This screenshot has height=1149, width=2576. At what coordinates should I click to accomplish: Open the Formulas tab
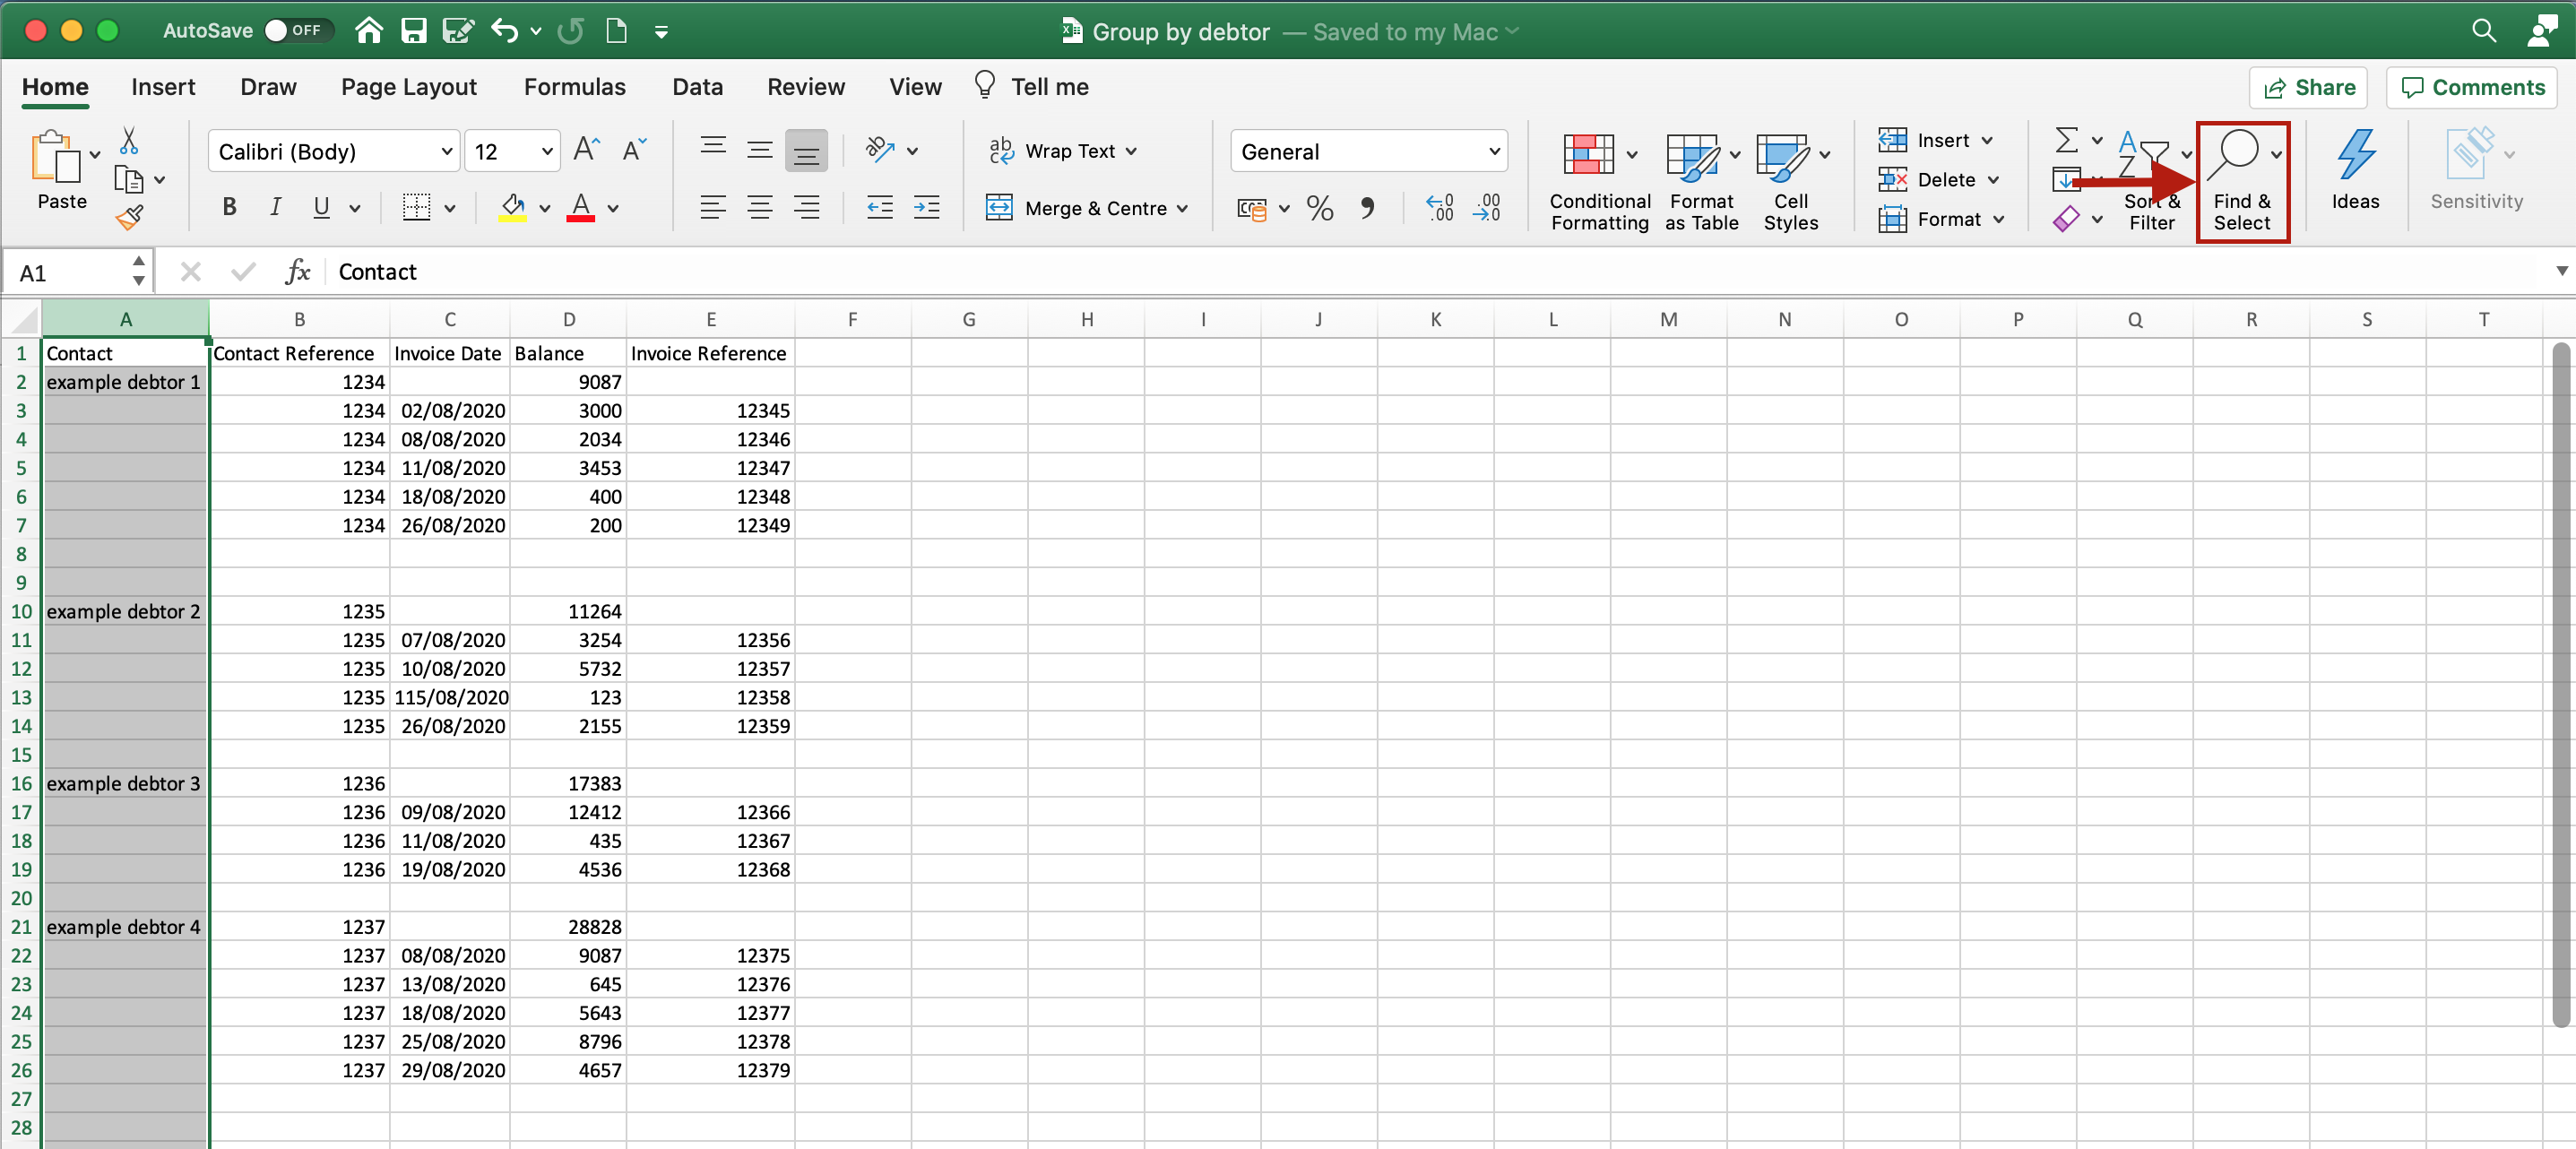tap(574, 87)
